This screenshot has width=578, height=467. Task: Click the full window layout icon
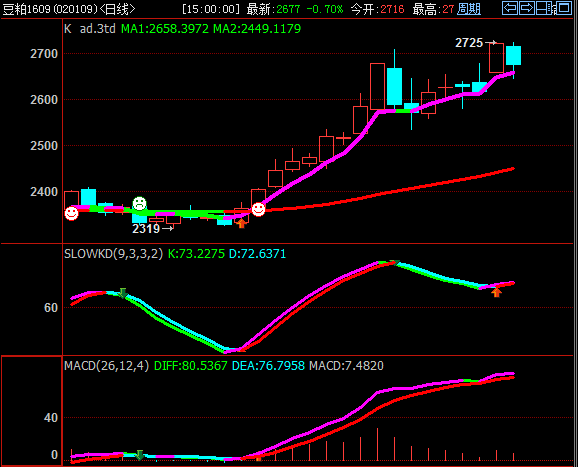coord(564,8)
